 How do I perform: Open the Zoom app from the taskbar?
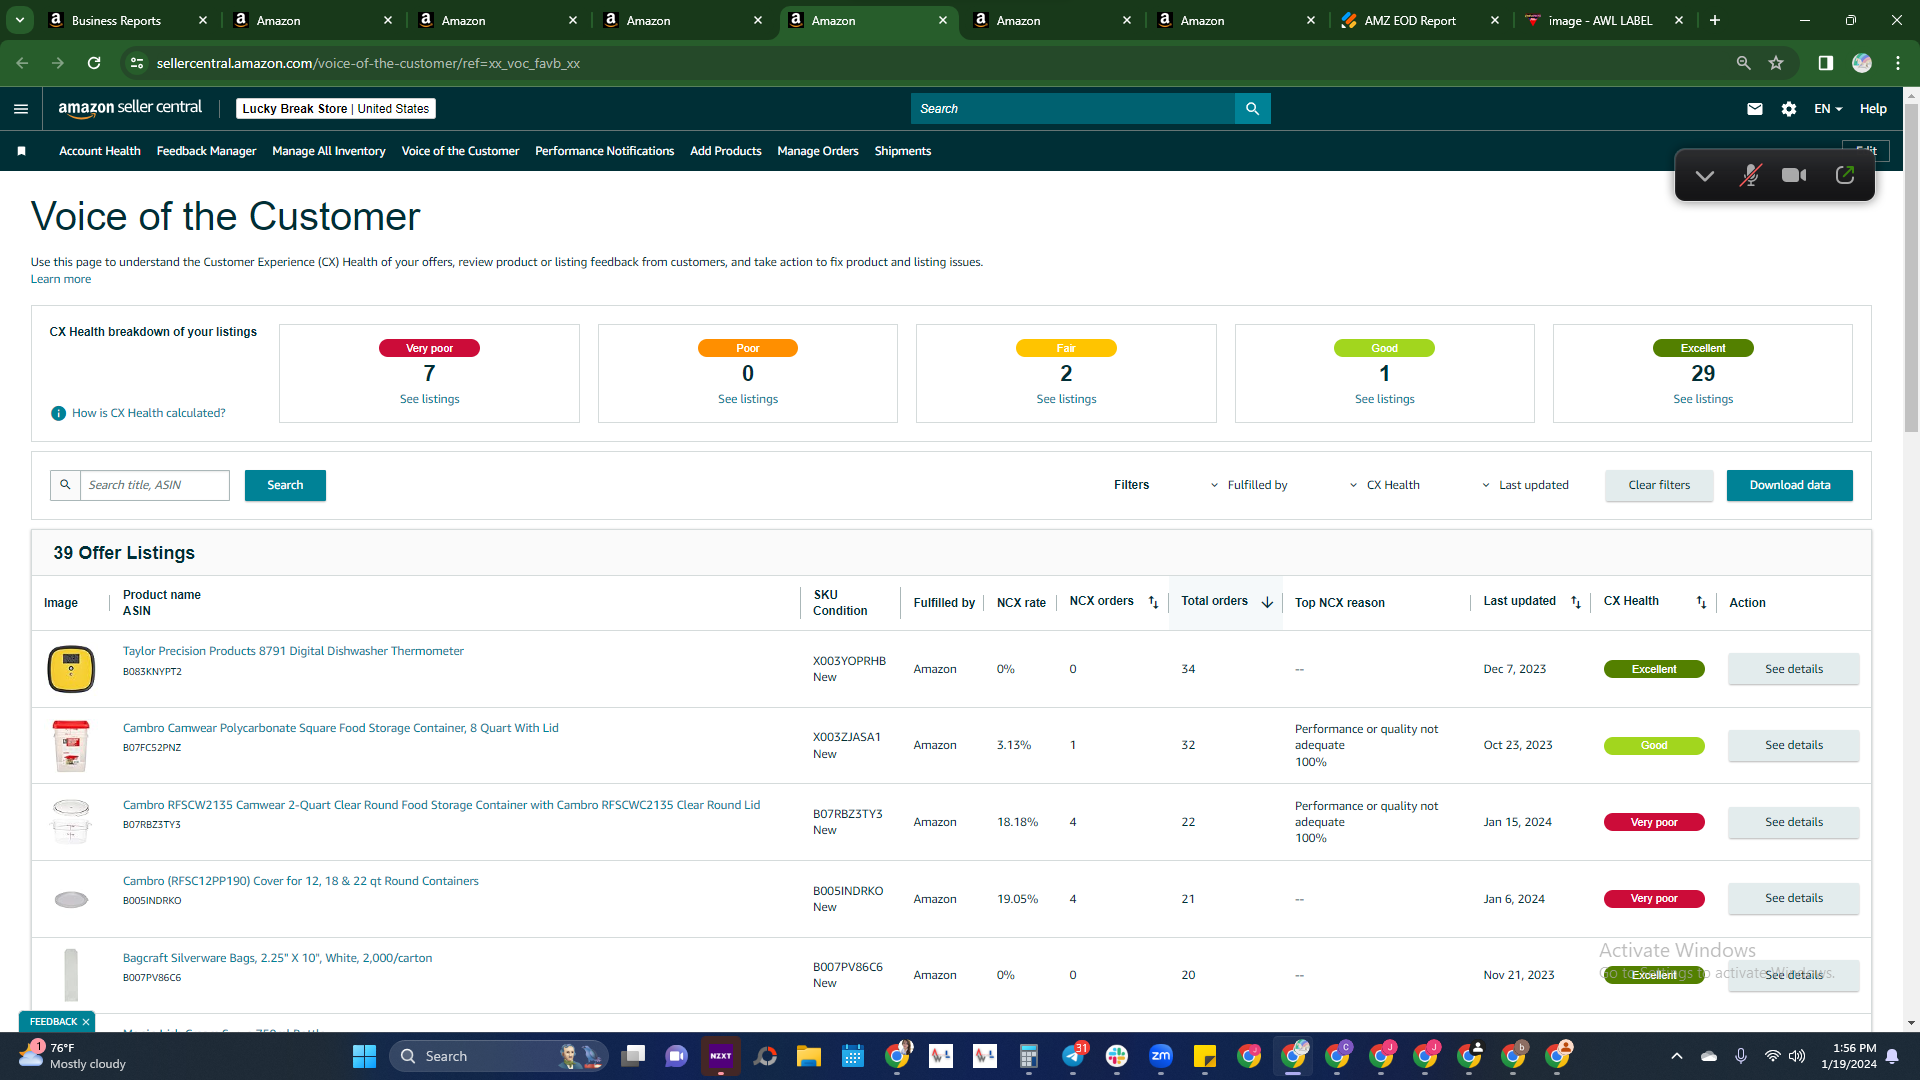tap(1161, 1056)
